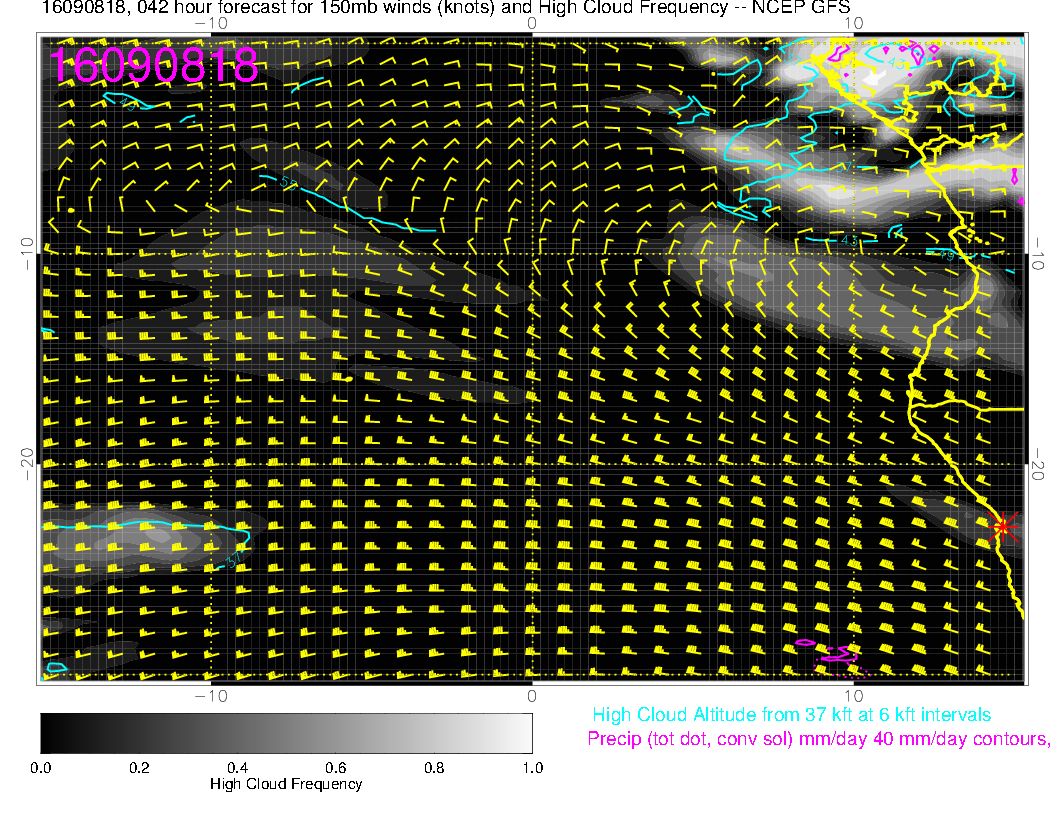Viewport: 1056px width, 816px height.
Task: Click the top axis longitude label 10
Action: 853,24
